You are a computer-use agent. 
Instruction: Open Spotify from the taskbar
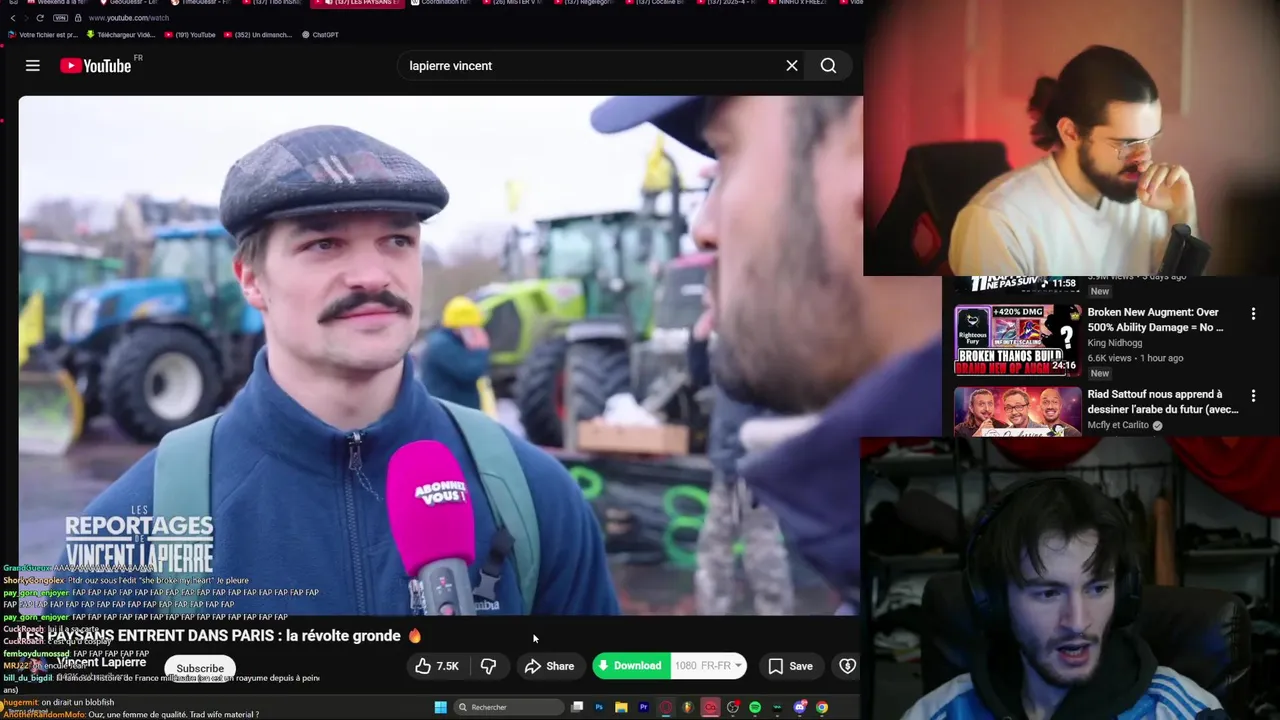pyautogui.click(x=755, y=707)
